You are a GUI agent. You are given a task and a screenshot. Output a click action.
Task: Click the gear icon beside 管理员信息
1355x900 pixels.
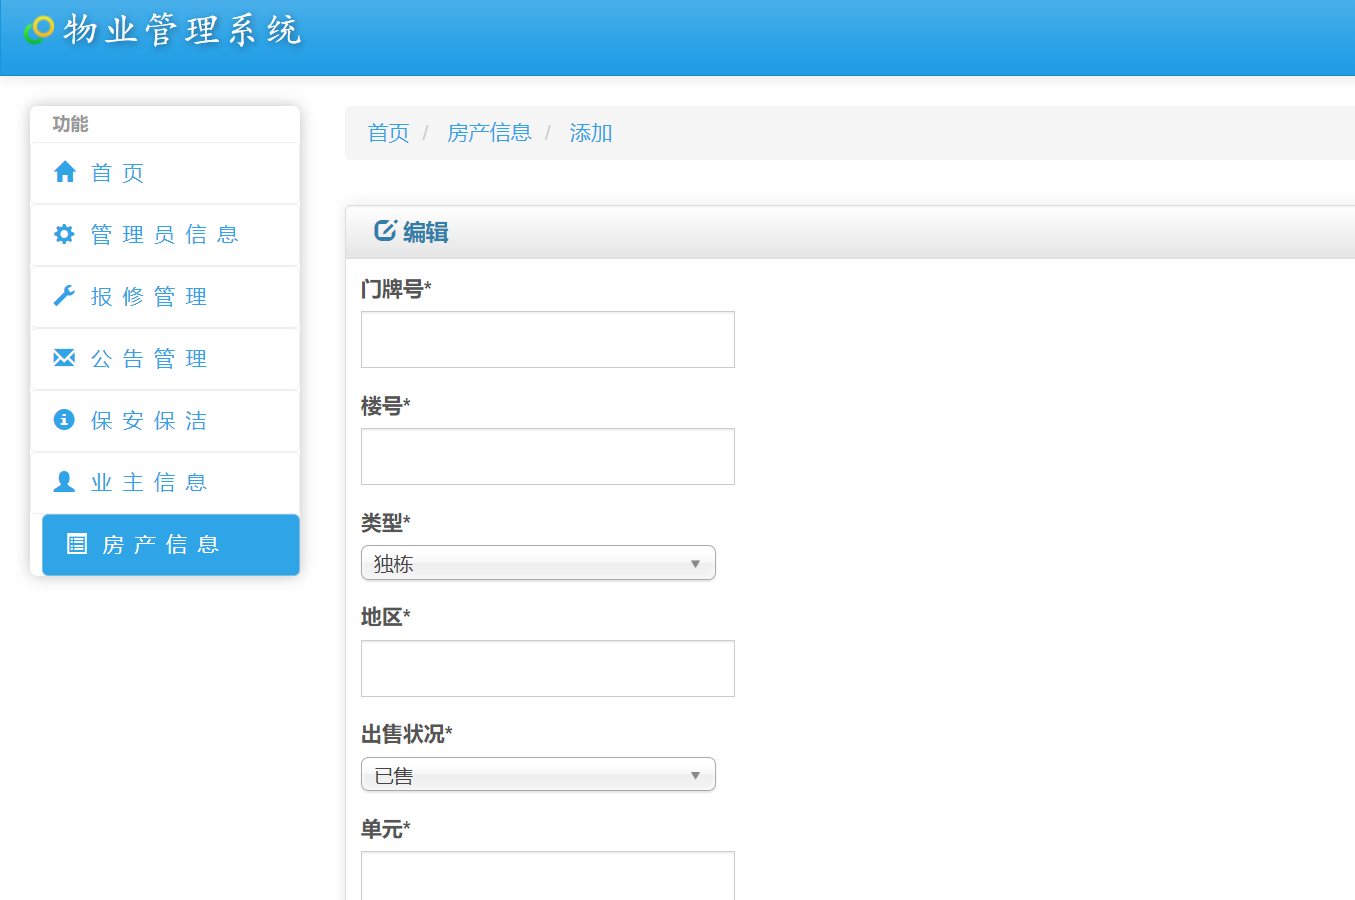point(64,234)
